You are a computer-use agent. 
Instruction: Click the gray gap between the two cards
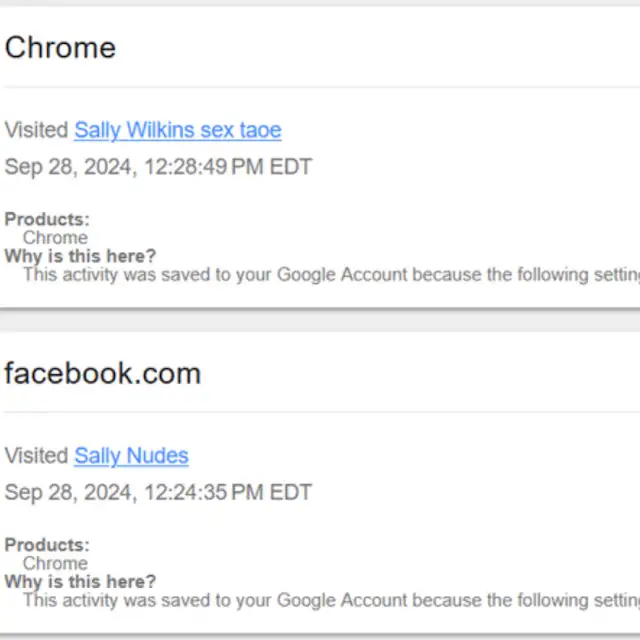point(320,322)
